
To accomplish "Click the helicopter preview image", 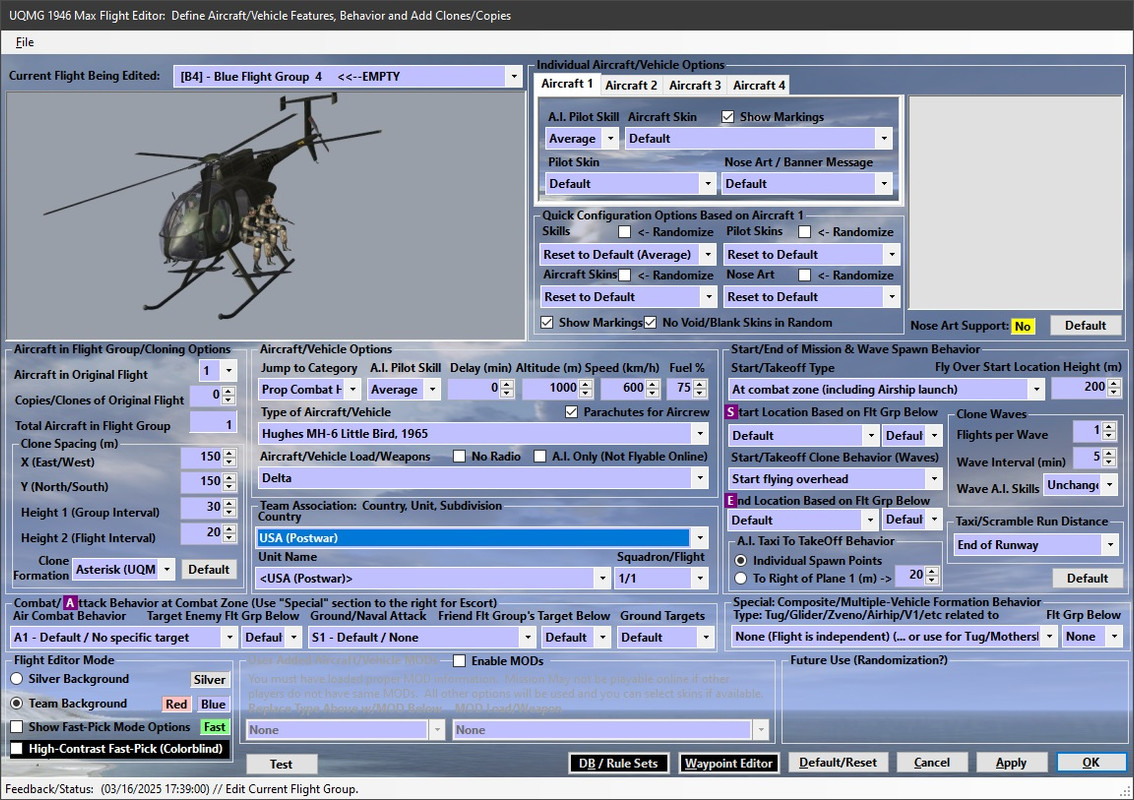I will (x=265, y=216).
